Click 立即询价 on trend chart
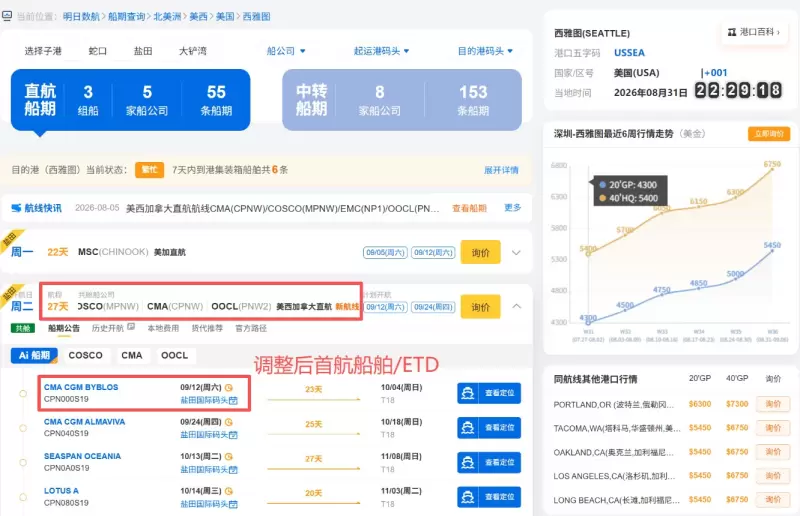800x516 pixels. (769, 134)
